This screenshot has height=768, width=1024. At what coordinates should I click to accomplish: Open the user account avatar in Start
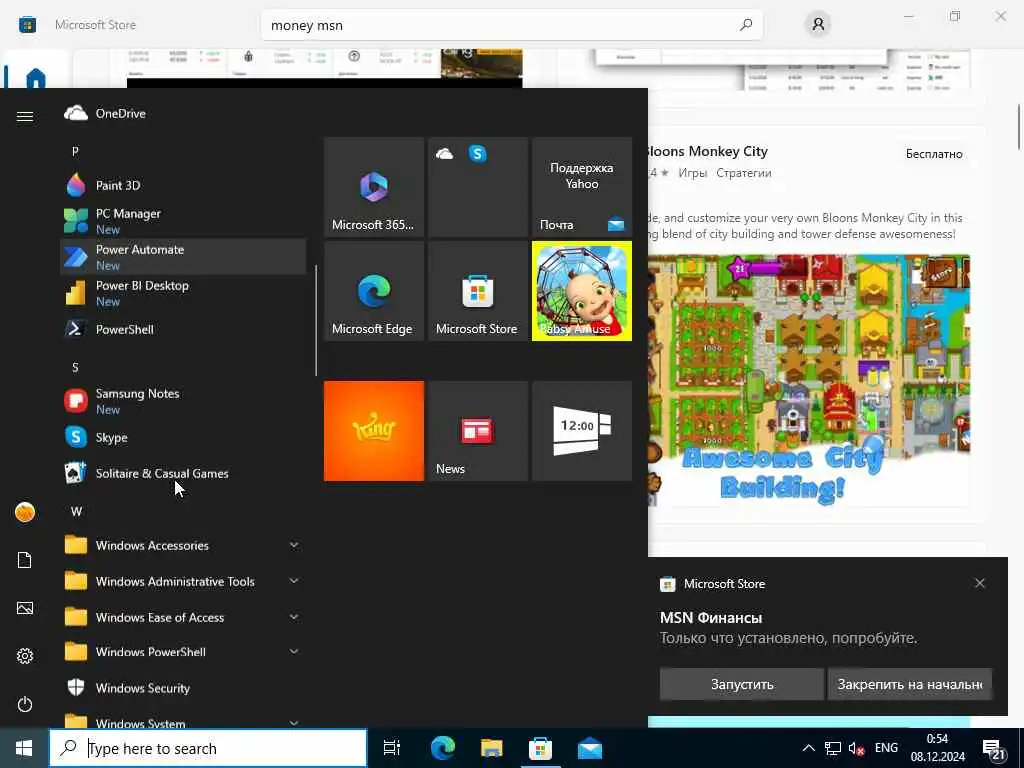pos(25,513)
